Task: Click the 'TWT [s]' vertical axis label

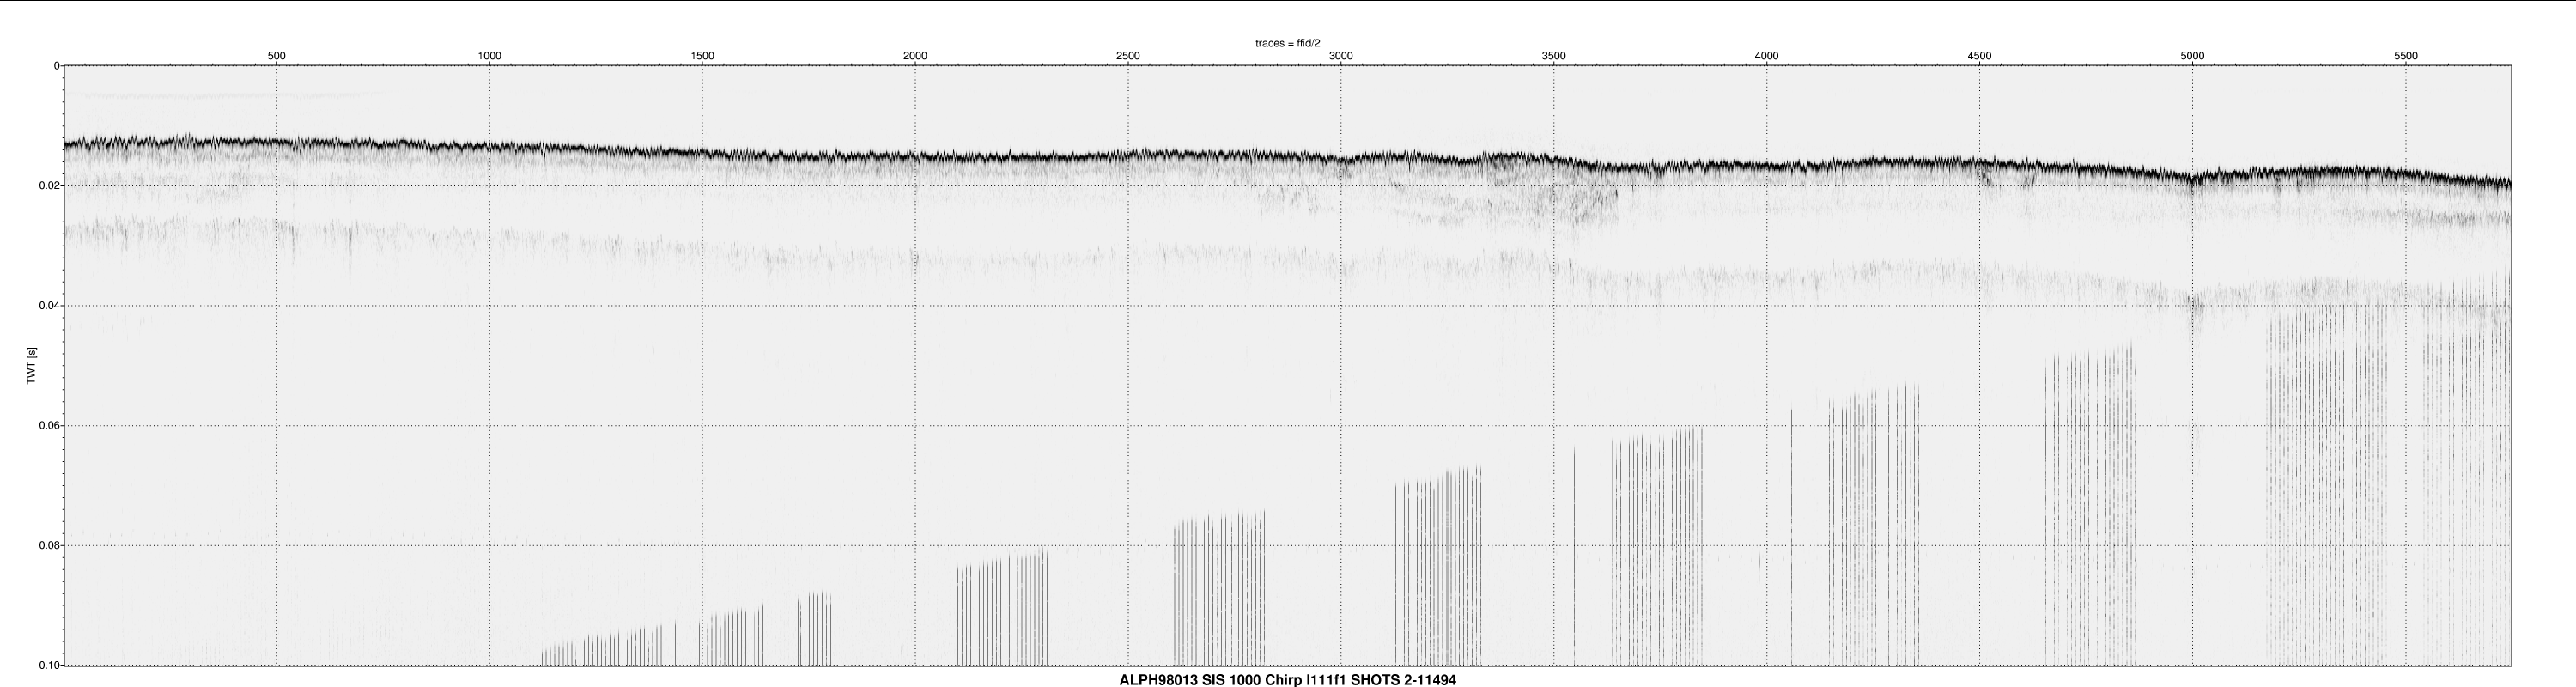Action: [x=32, y=366]
